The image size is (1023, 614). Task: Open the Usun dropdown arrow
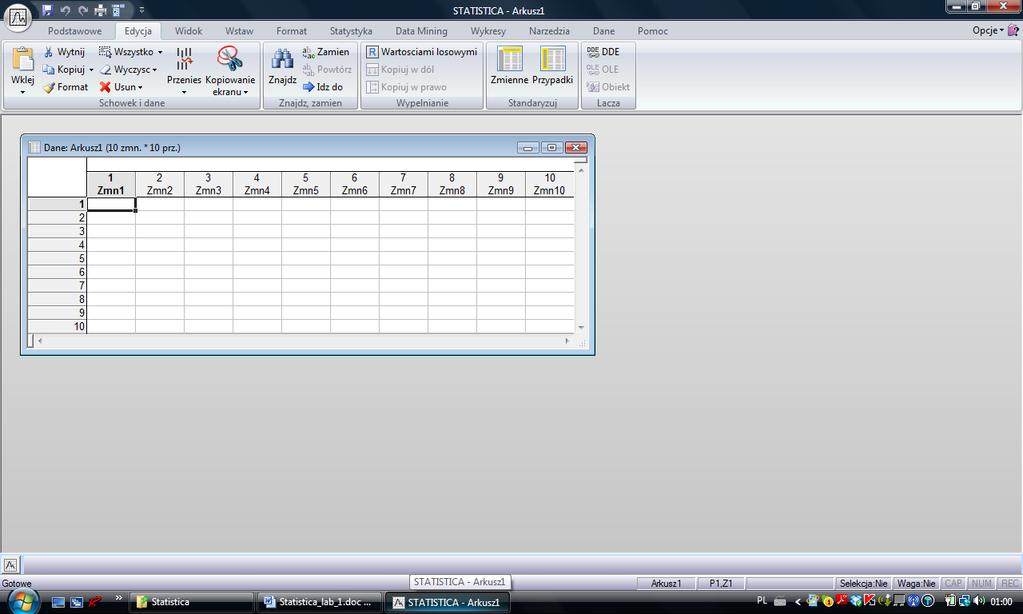click(x=140, y=87)
